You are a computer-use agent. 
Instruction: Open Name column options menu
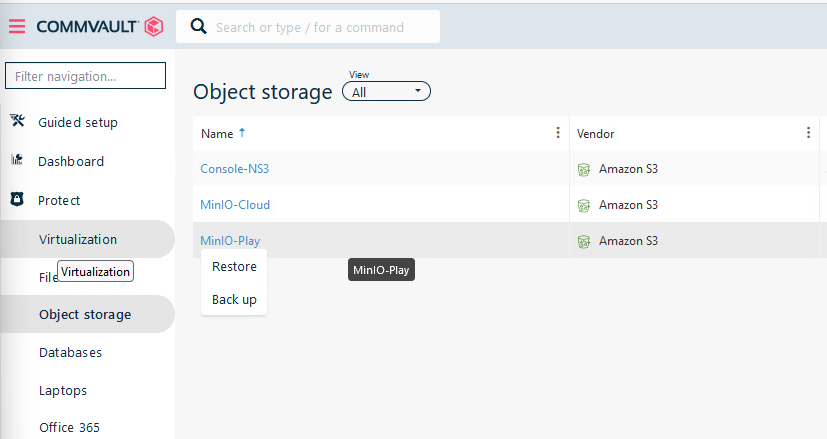point(558,133)
